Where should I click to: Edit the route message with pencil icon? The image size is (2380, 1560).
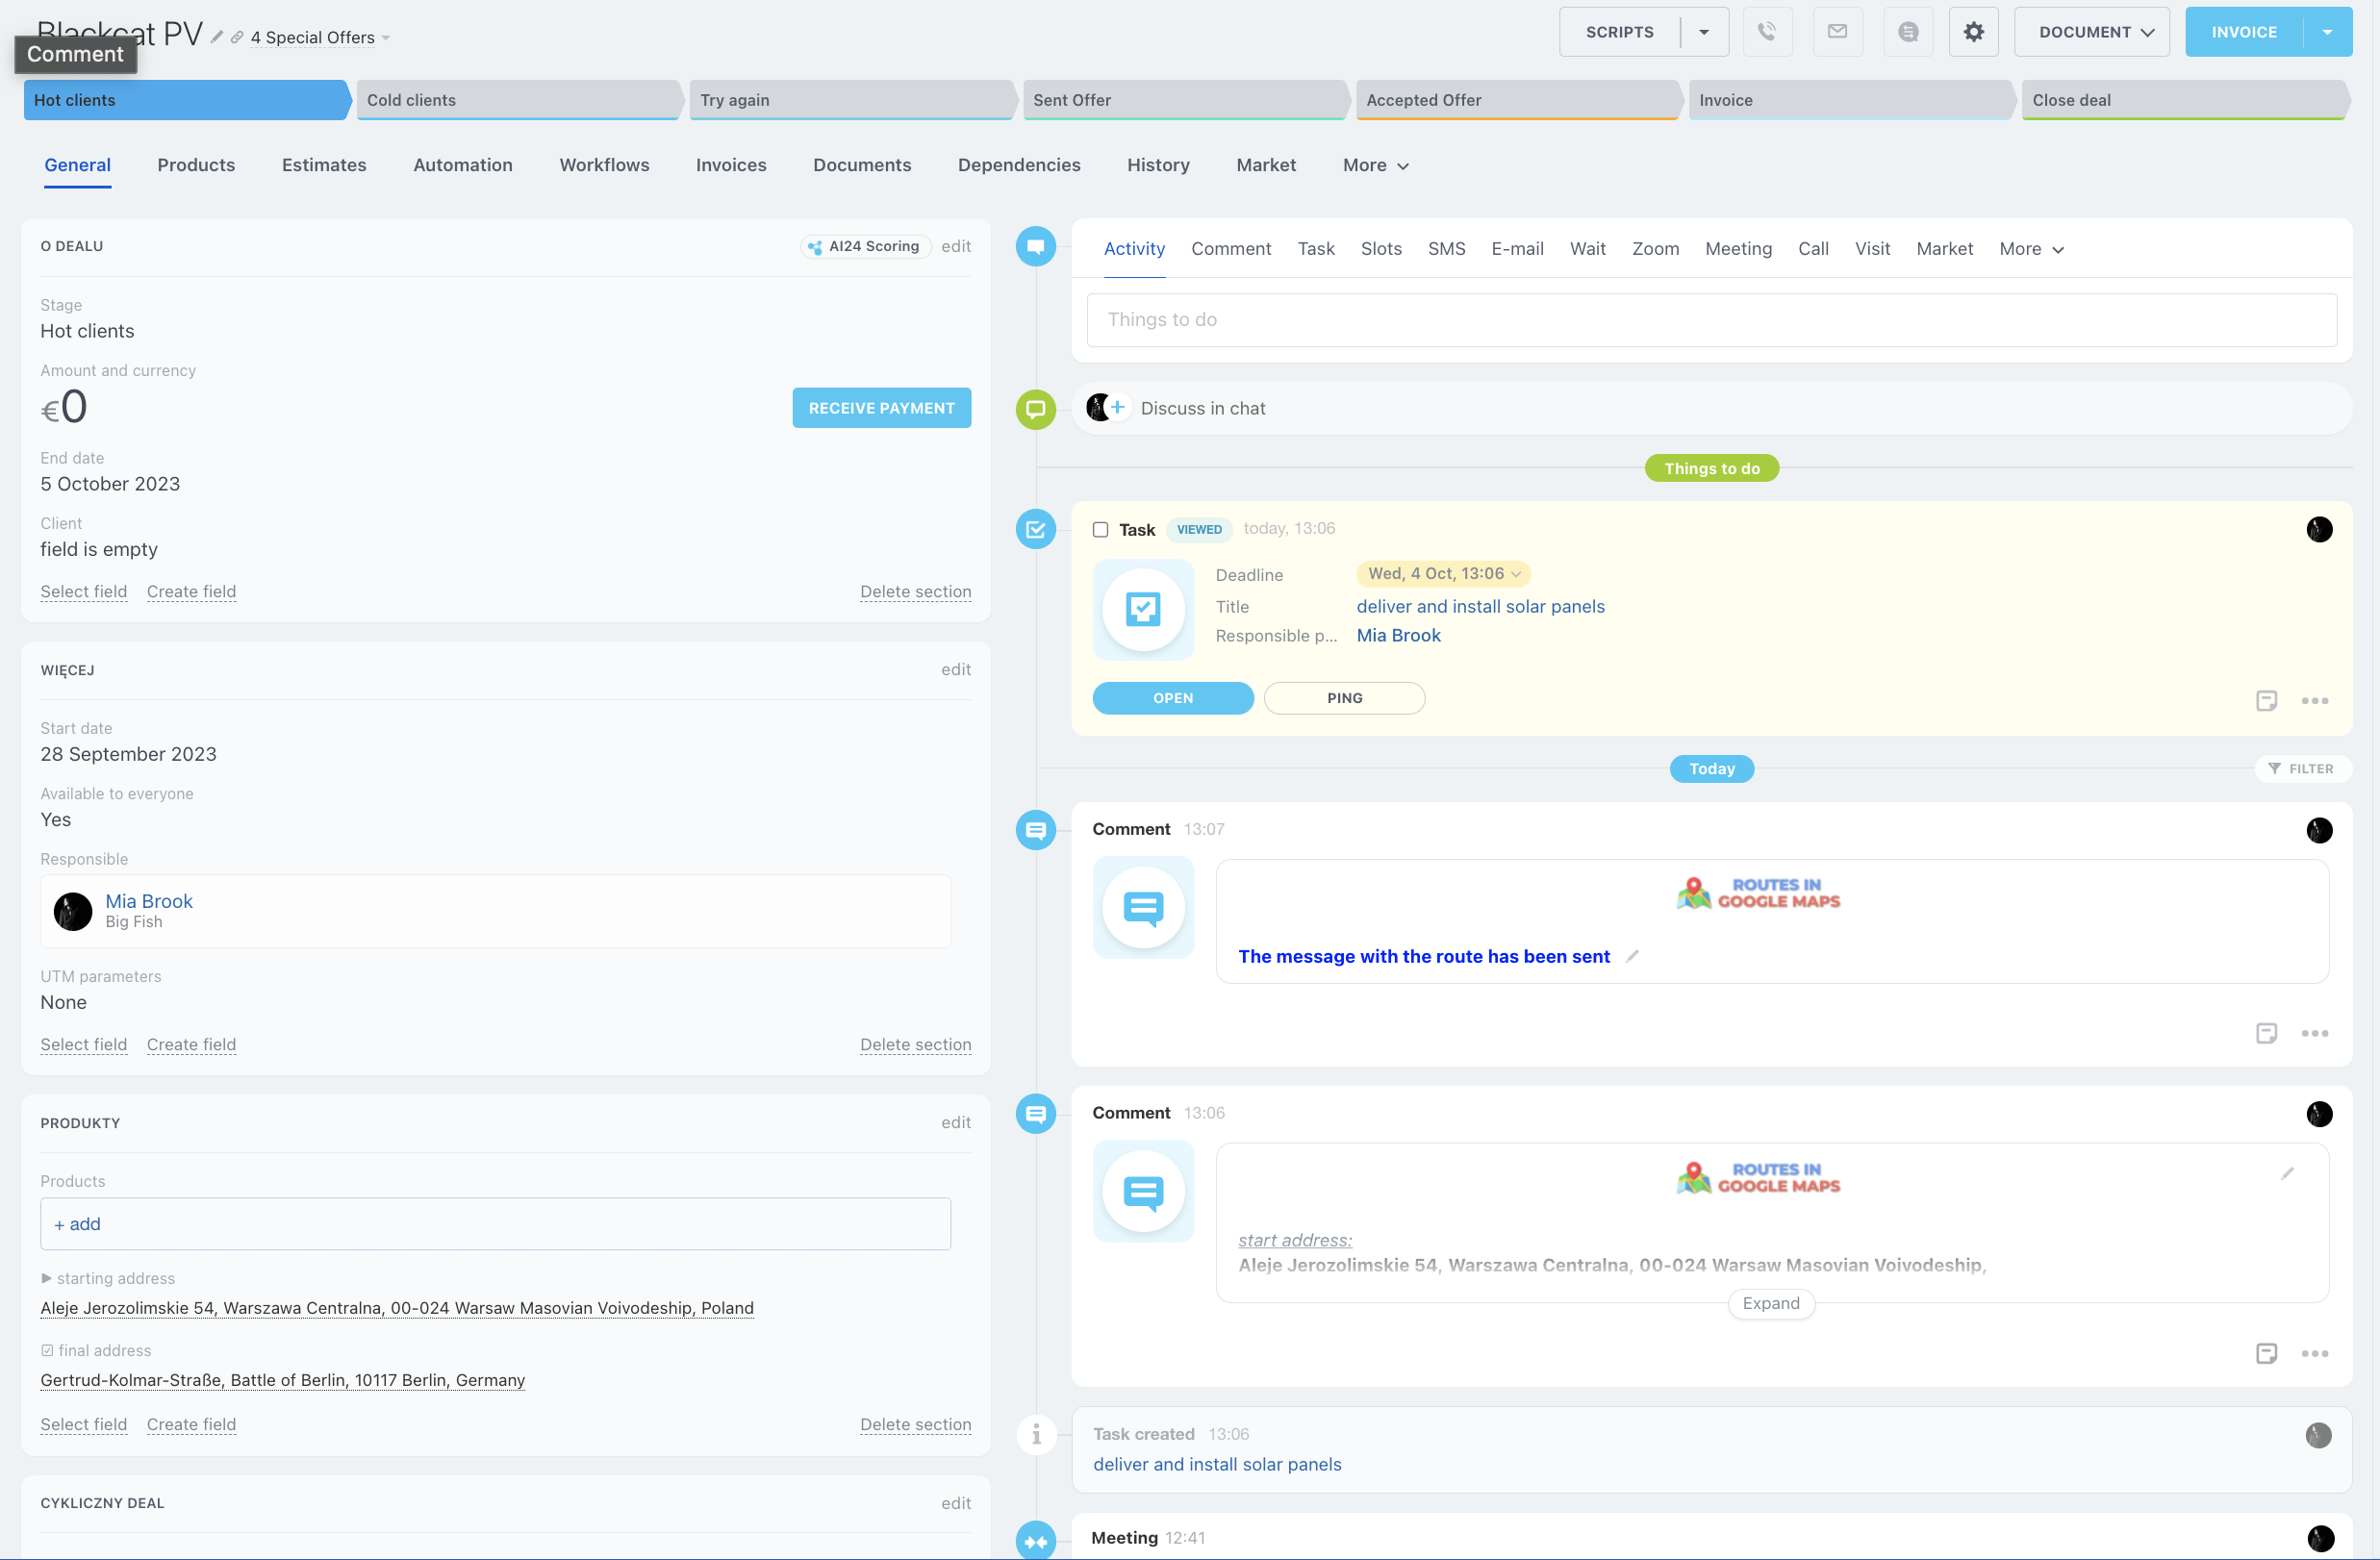1632,956
